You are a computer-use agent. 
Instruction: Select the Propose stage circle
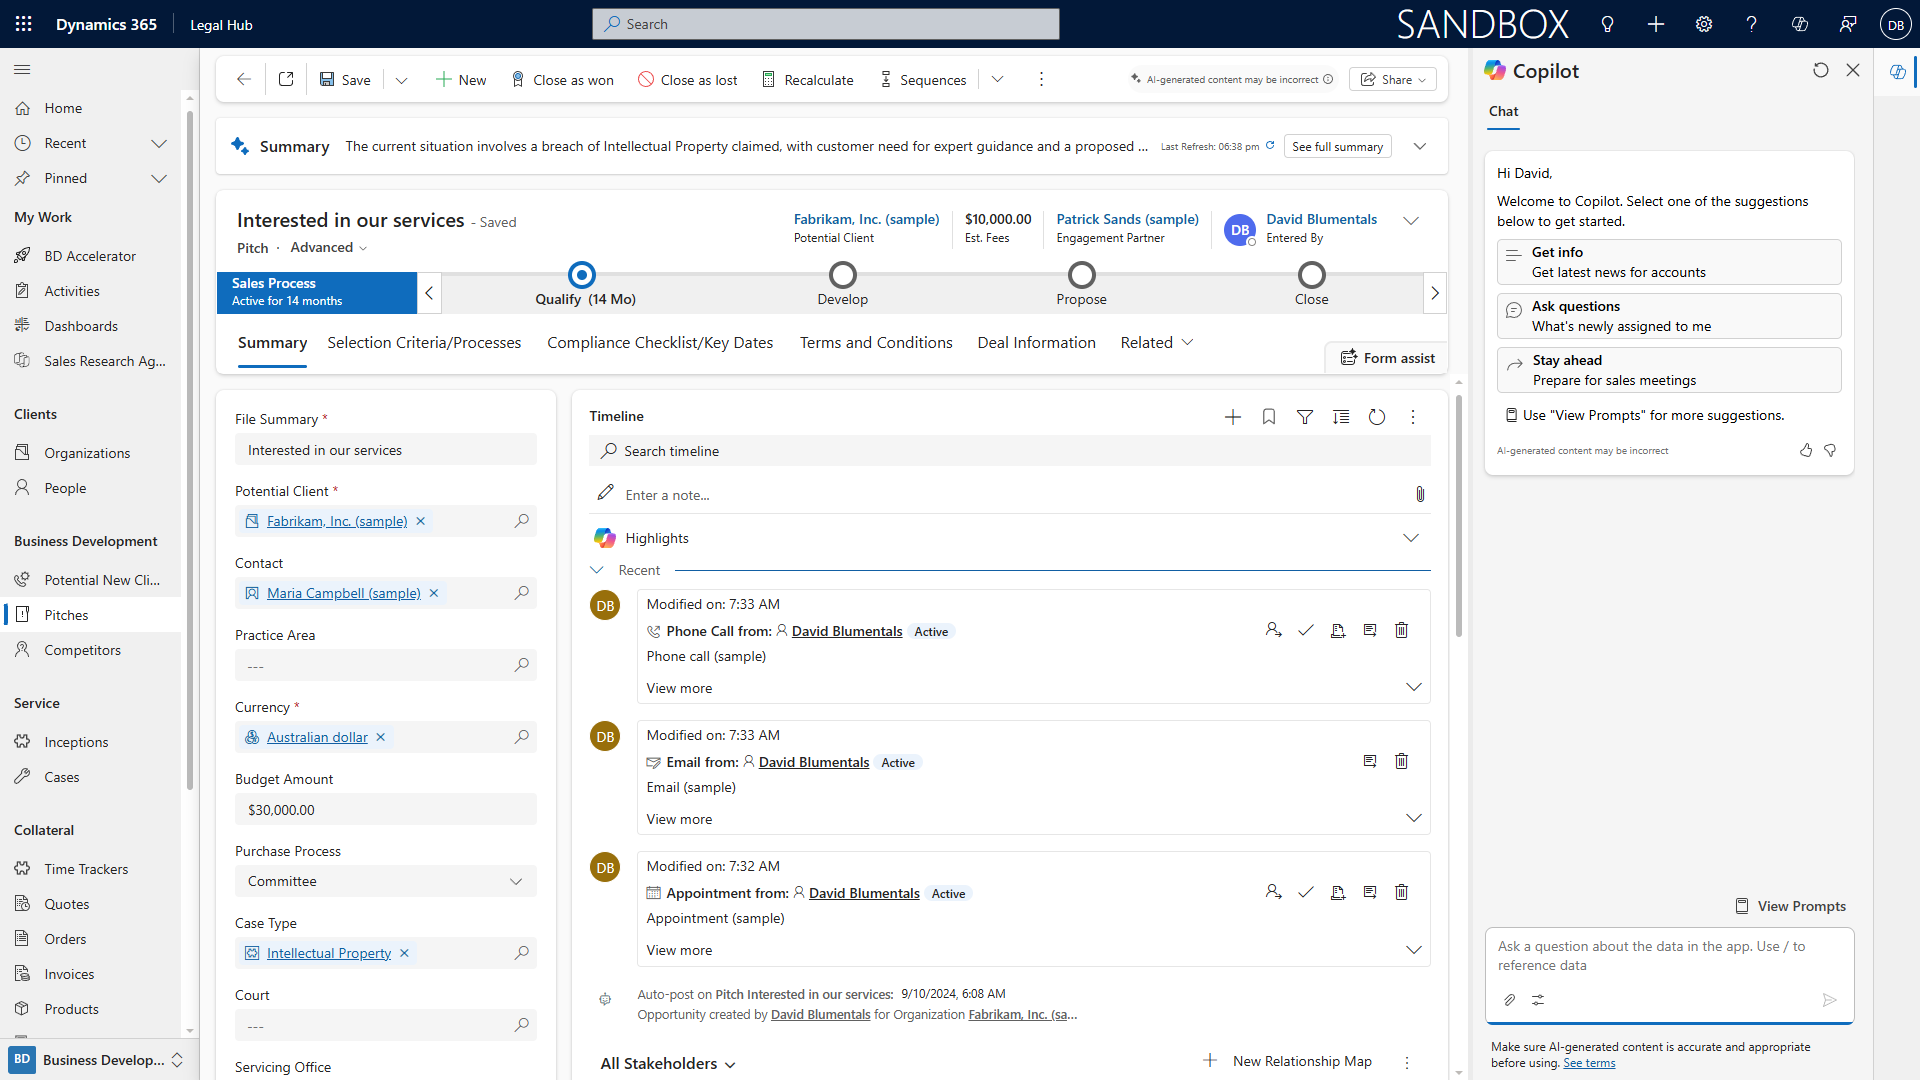coord(1081,275)
